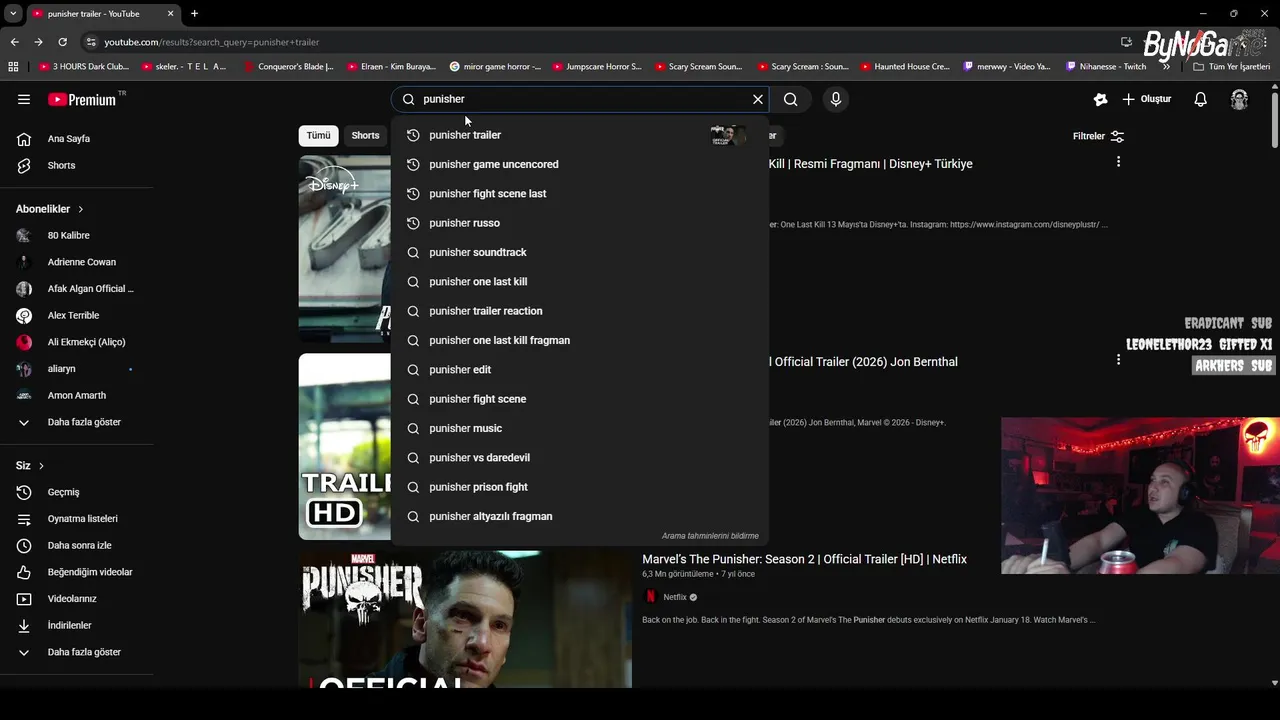Open the Tüm Yer İşaretleri bookmarks folder

pyautogui.click(x=1231, y=66)
